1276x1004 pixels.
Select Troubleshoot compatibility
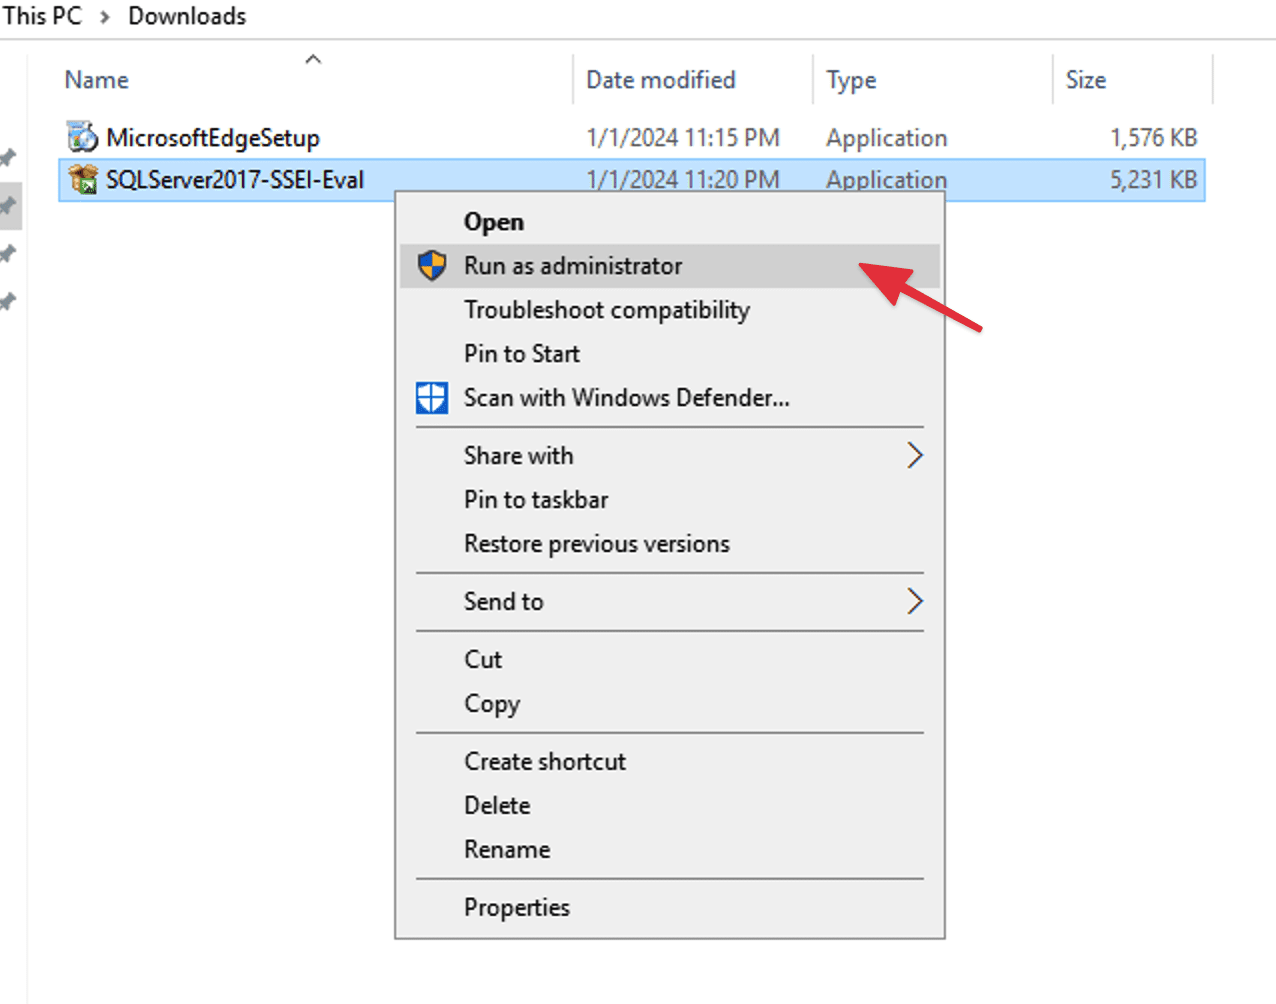[x=606, y=310]
